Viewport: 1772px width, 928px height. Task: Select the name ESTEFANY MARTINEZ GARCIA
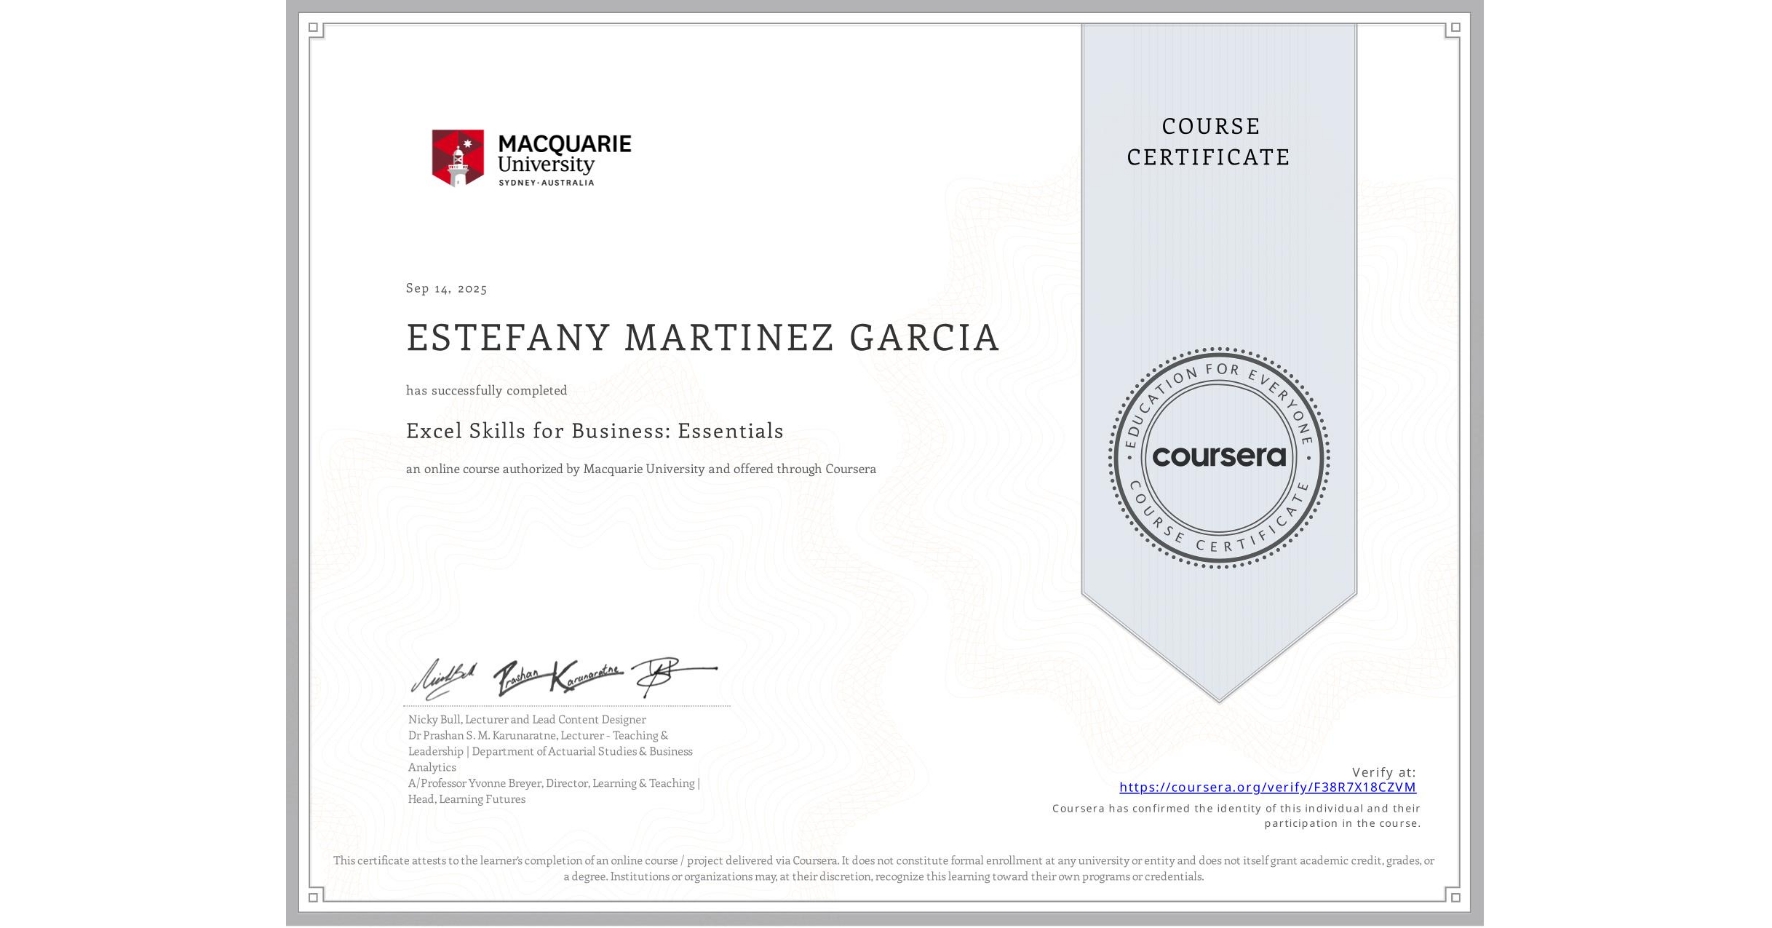[x=702, y=337]
